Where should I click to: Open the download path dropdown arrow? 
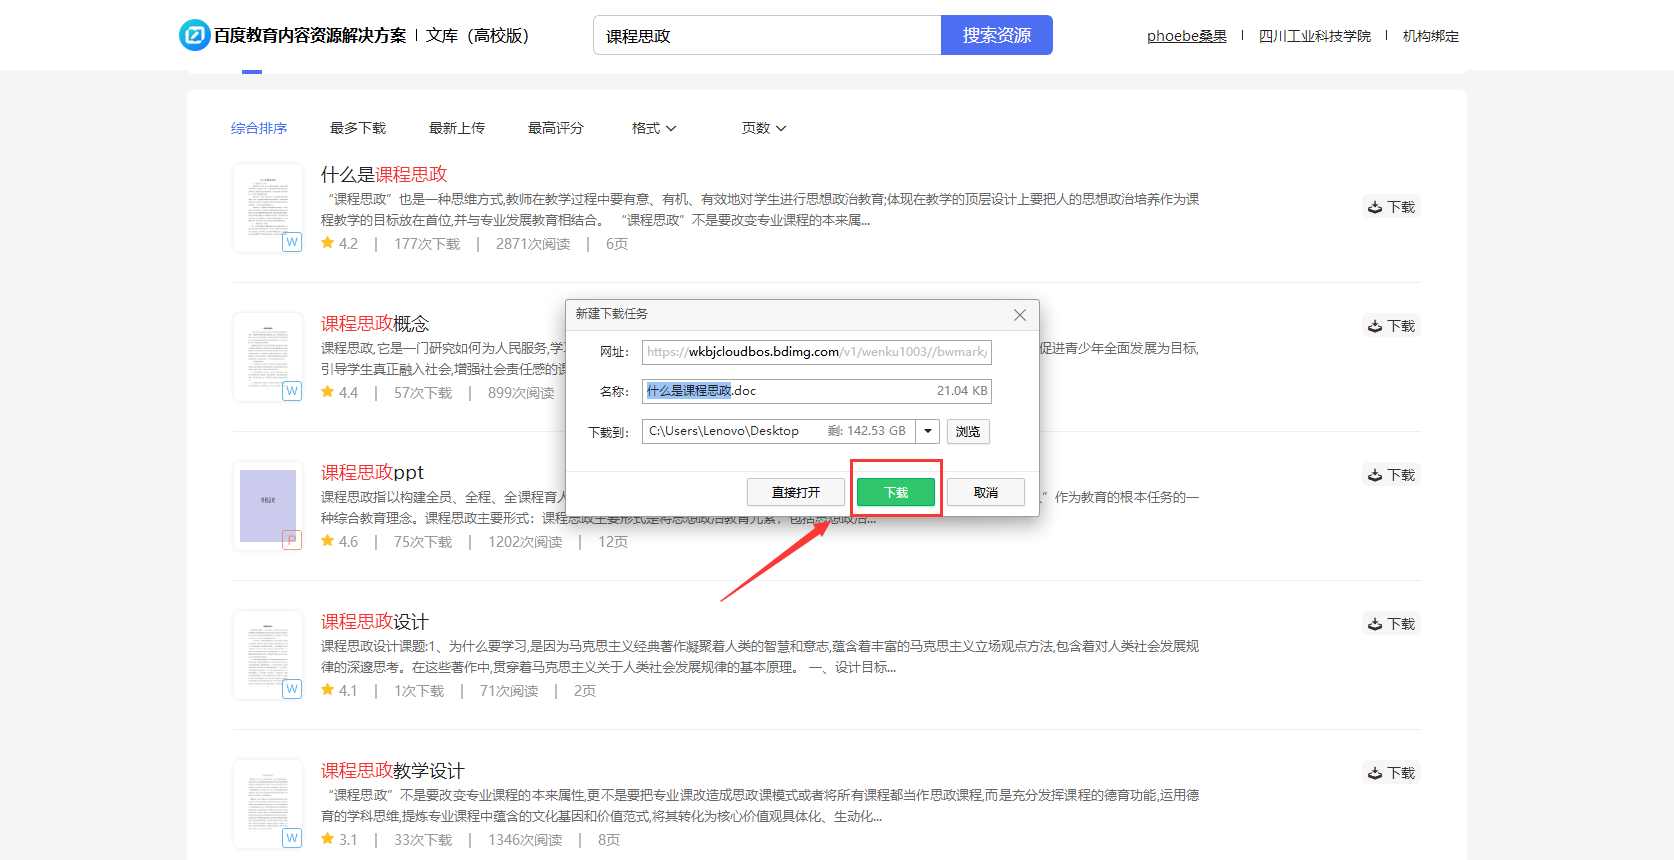point(928,431)
